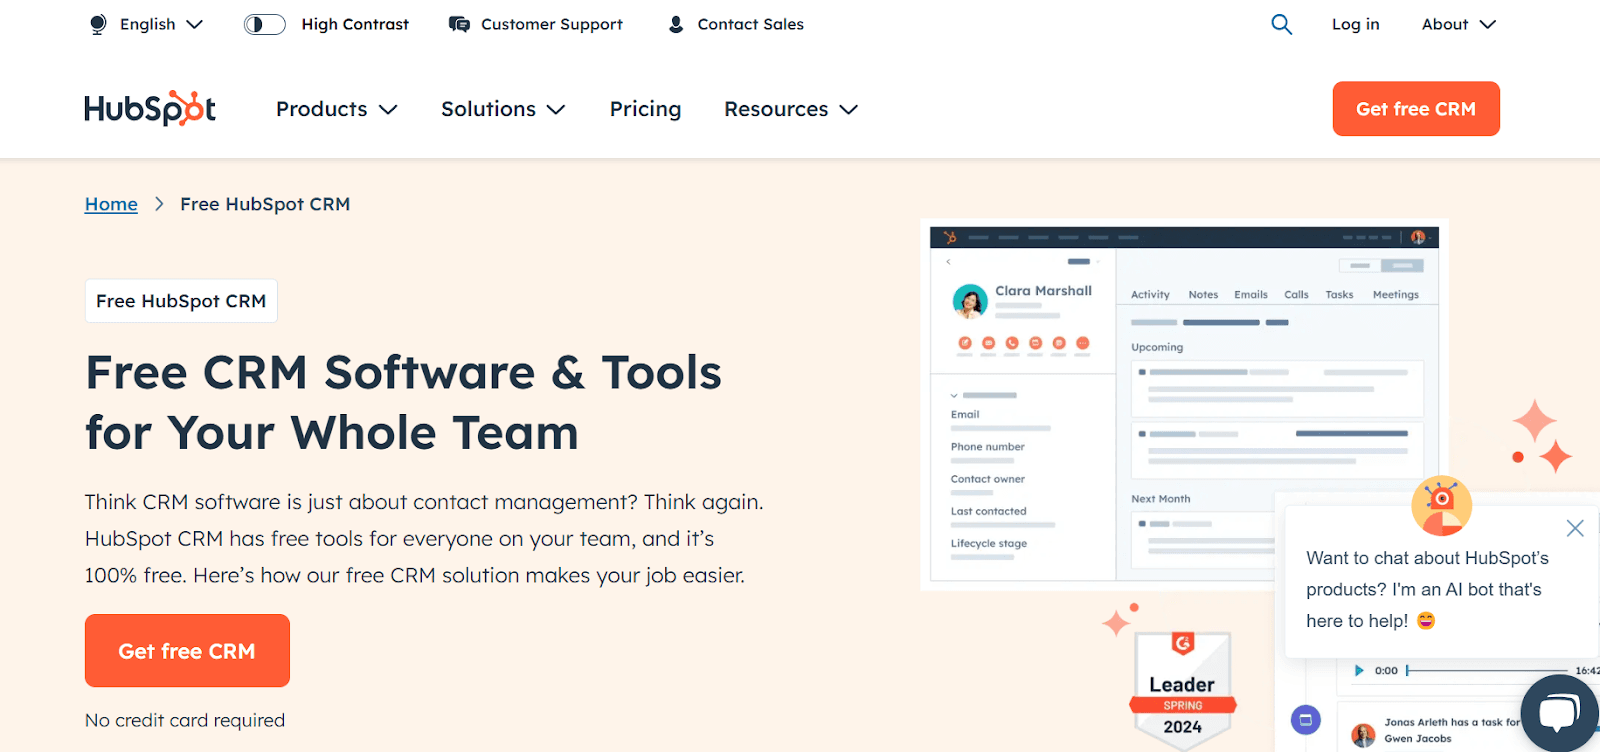Click the Free HubSpot CRM breadcrumb text
The height and width of the screenshot is (752, 1600).
click(x=265, y=204)
